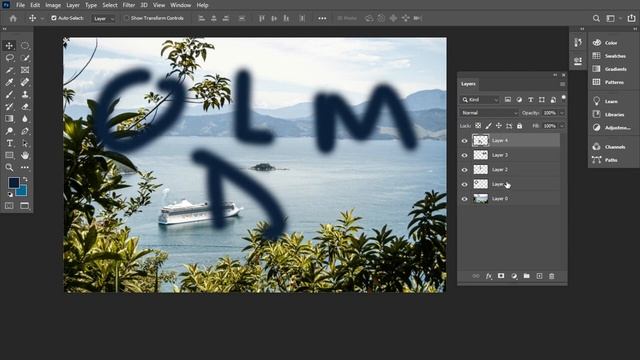Viewport: 640px width, 360px height.
Task: Select the Zoom tool
Action: point(9,167)
